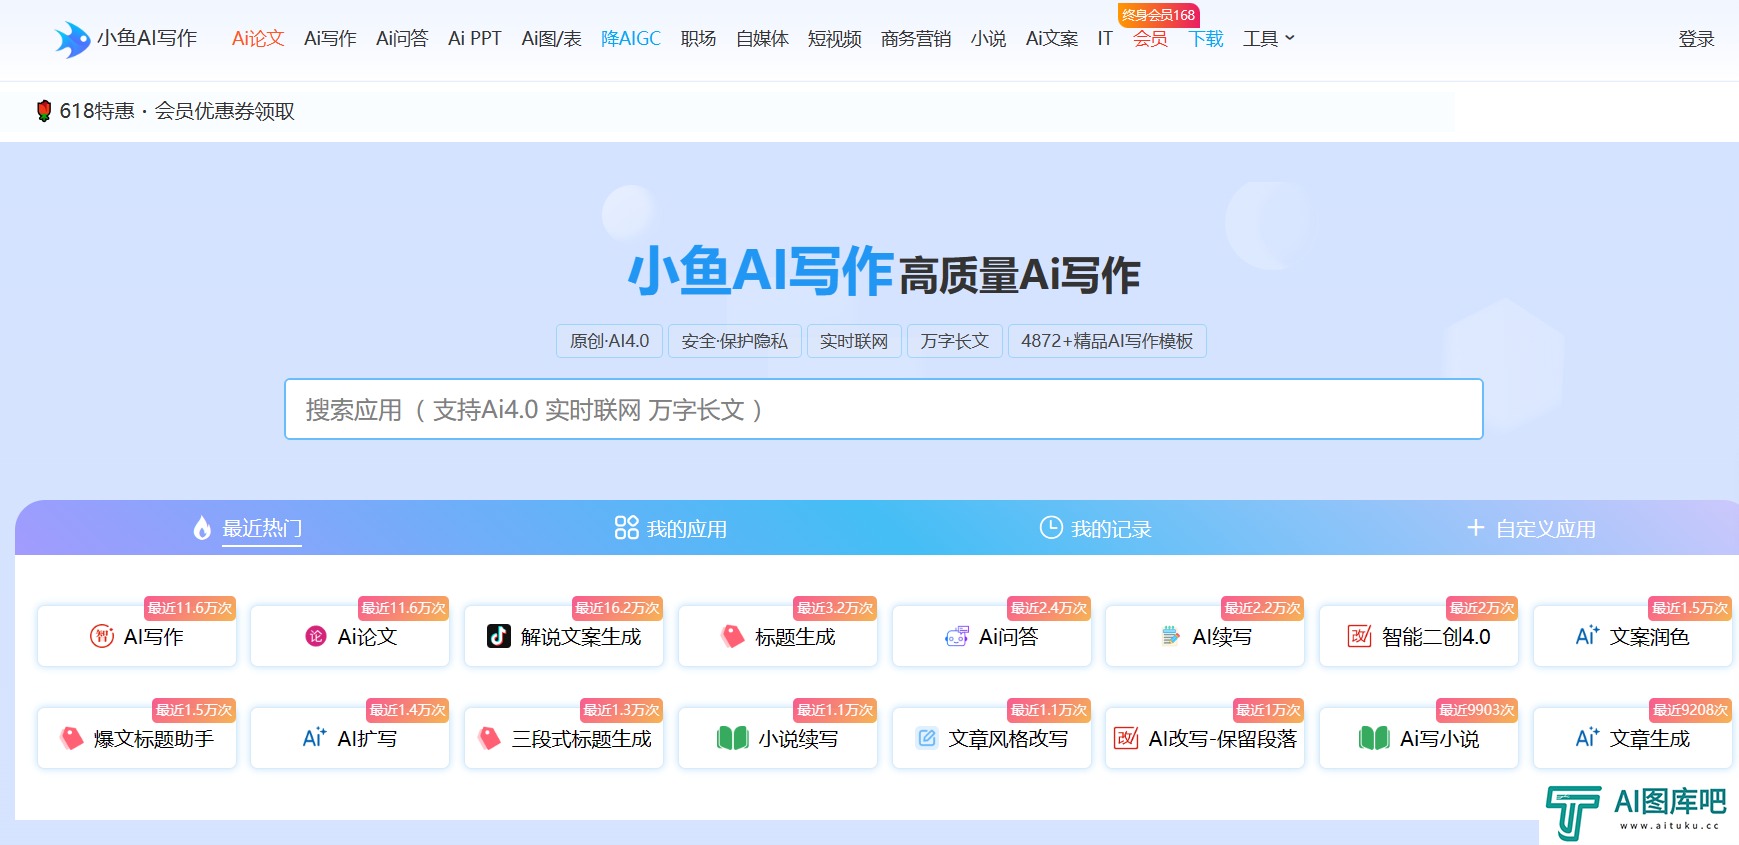Click the 最近2.2万次 usage badge
The image size is (1739, 845).
pos(1262,608)
